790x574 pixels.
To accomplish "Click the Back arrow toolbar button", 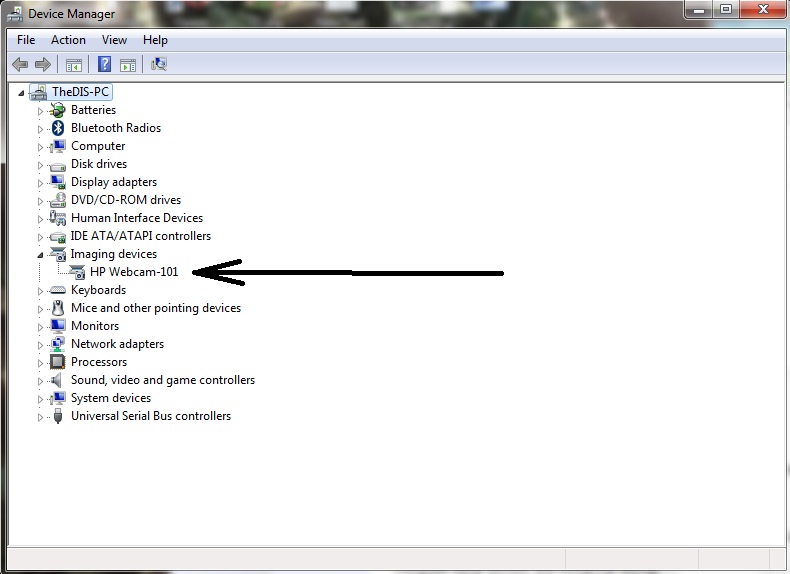I will (x=20, y=65).
